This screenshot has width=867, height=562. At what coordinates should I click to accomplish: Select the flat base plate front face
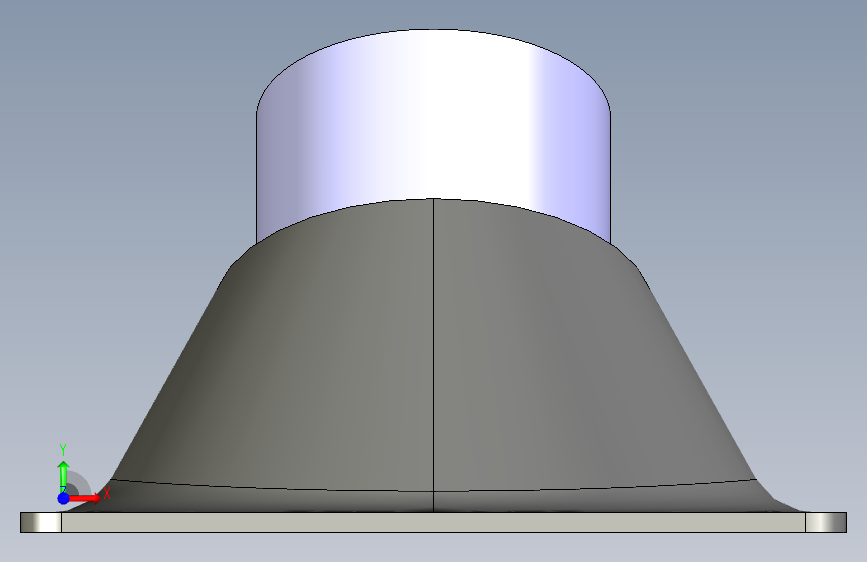coord(433,522)
